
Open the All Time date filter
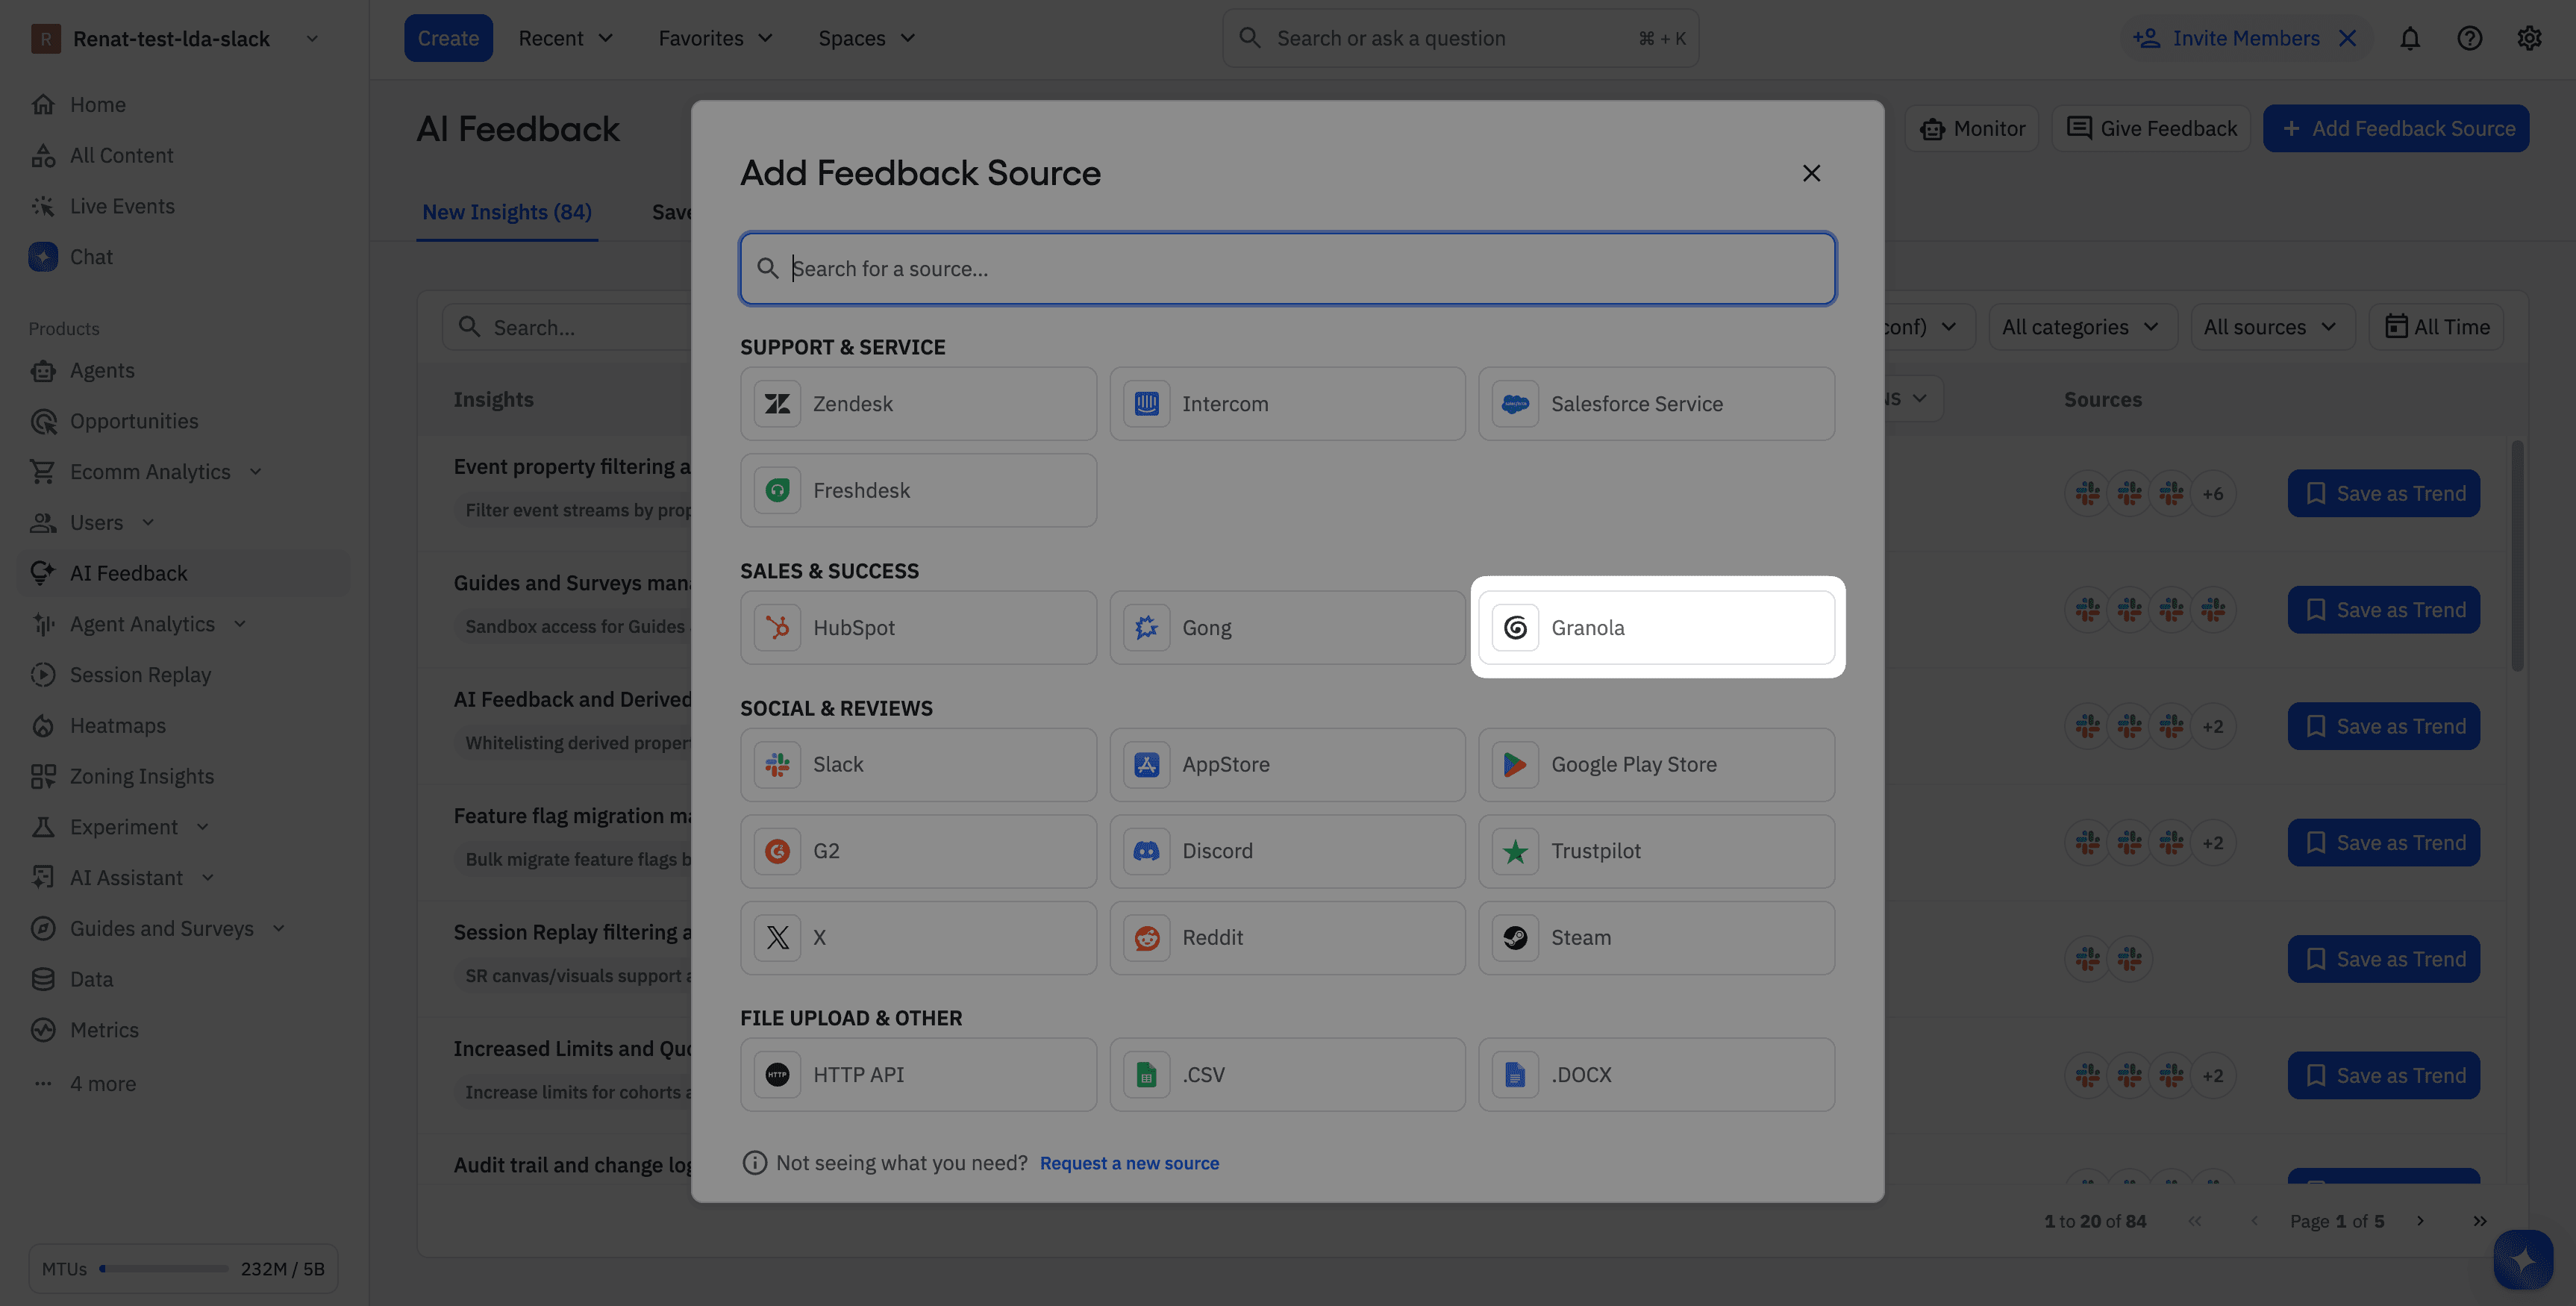pos(2436,328)
